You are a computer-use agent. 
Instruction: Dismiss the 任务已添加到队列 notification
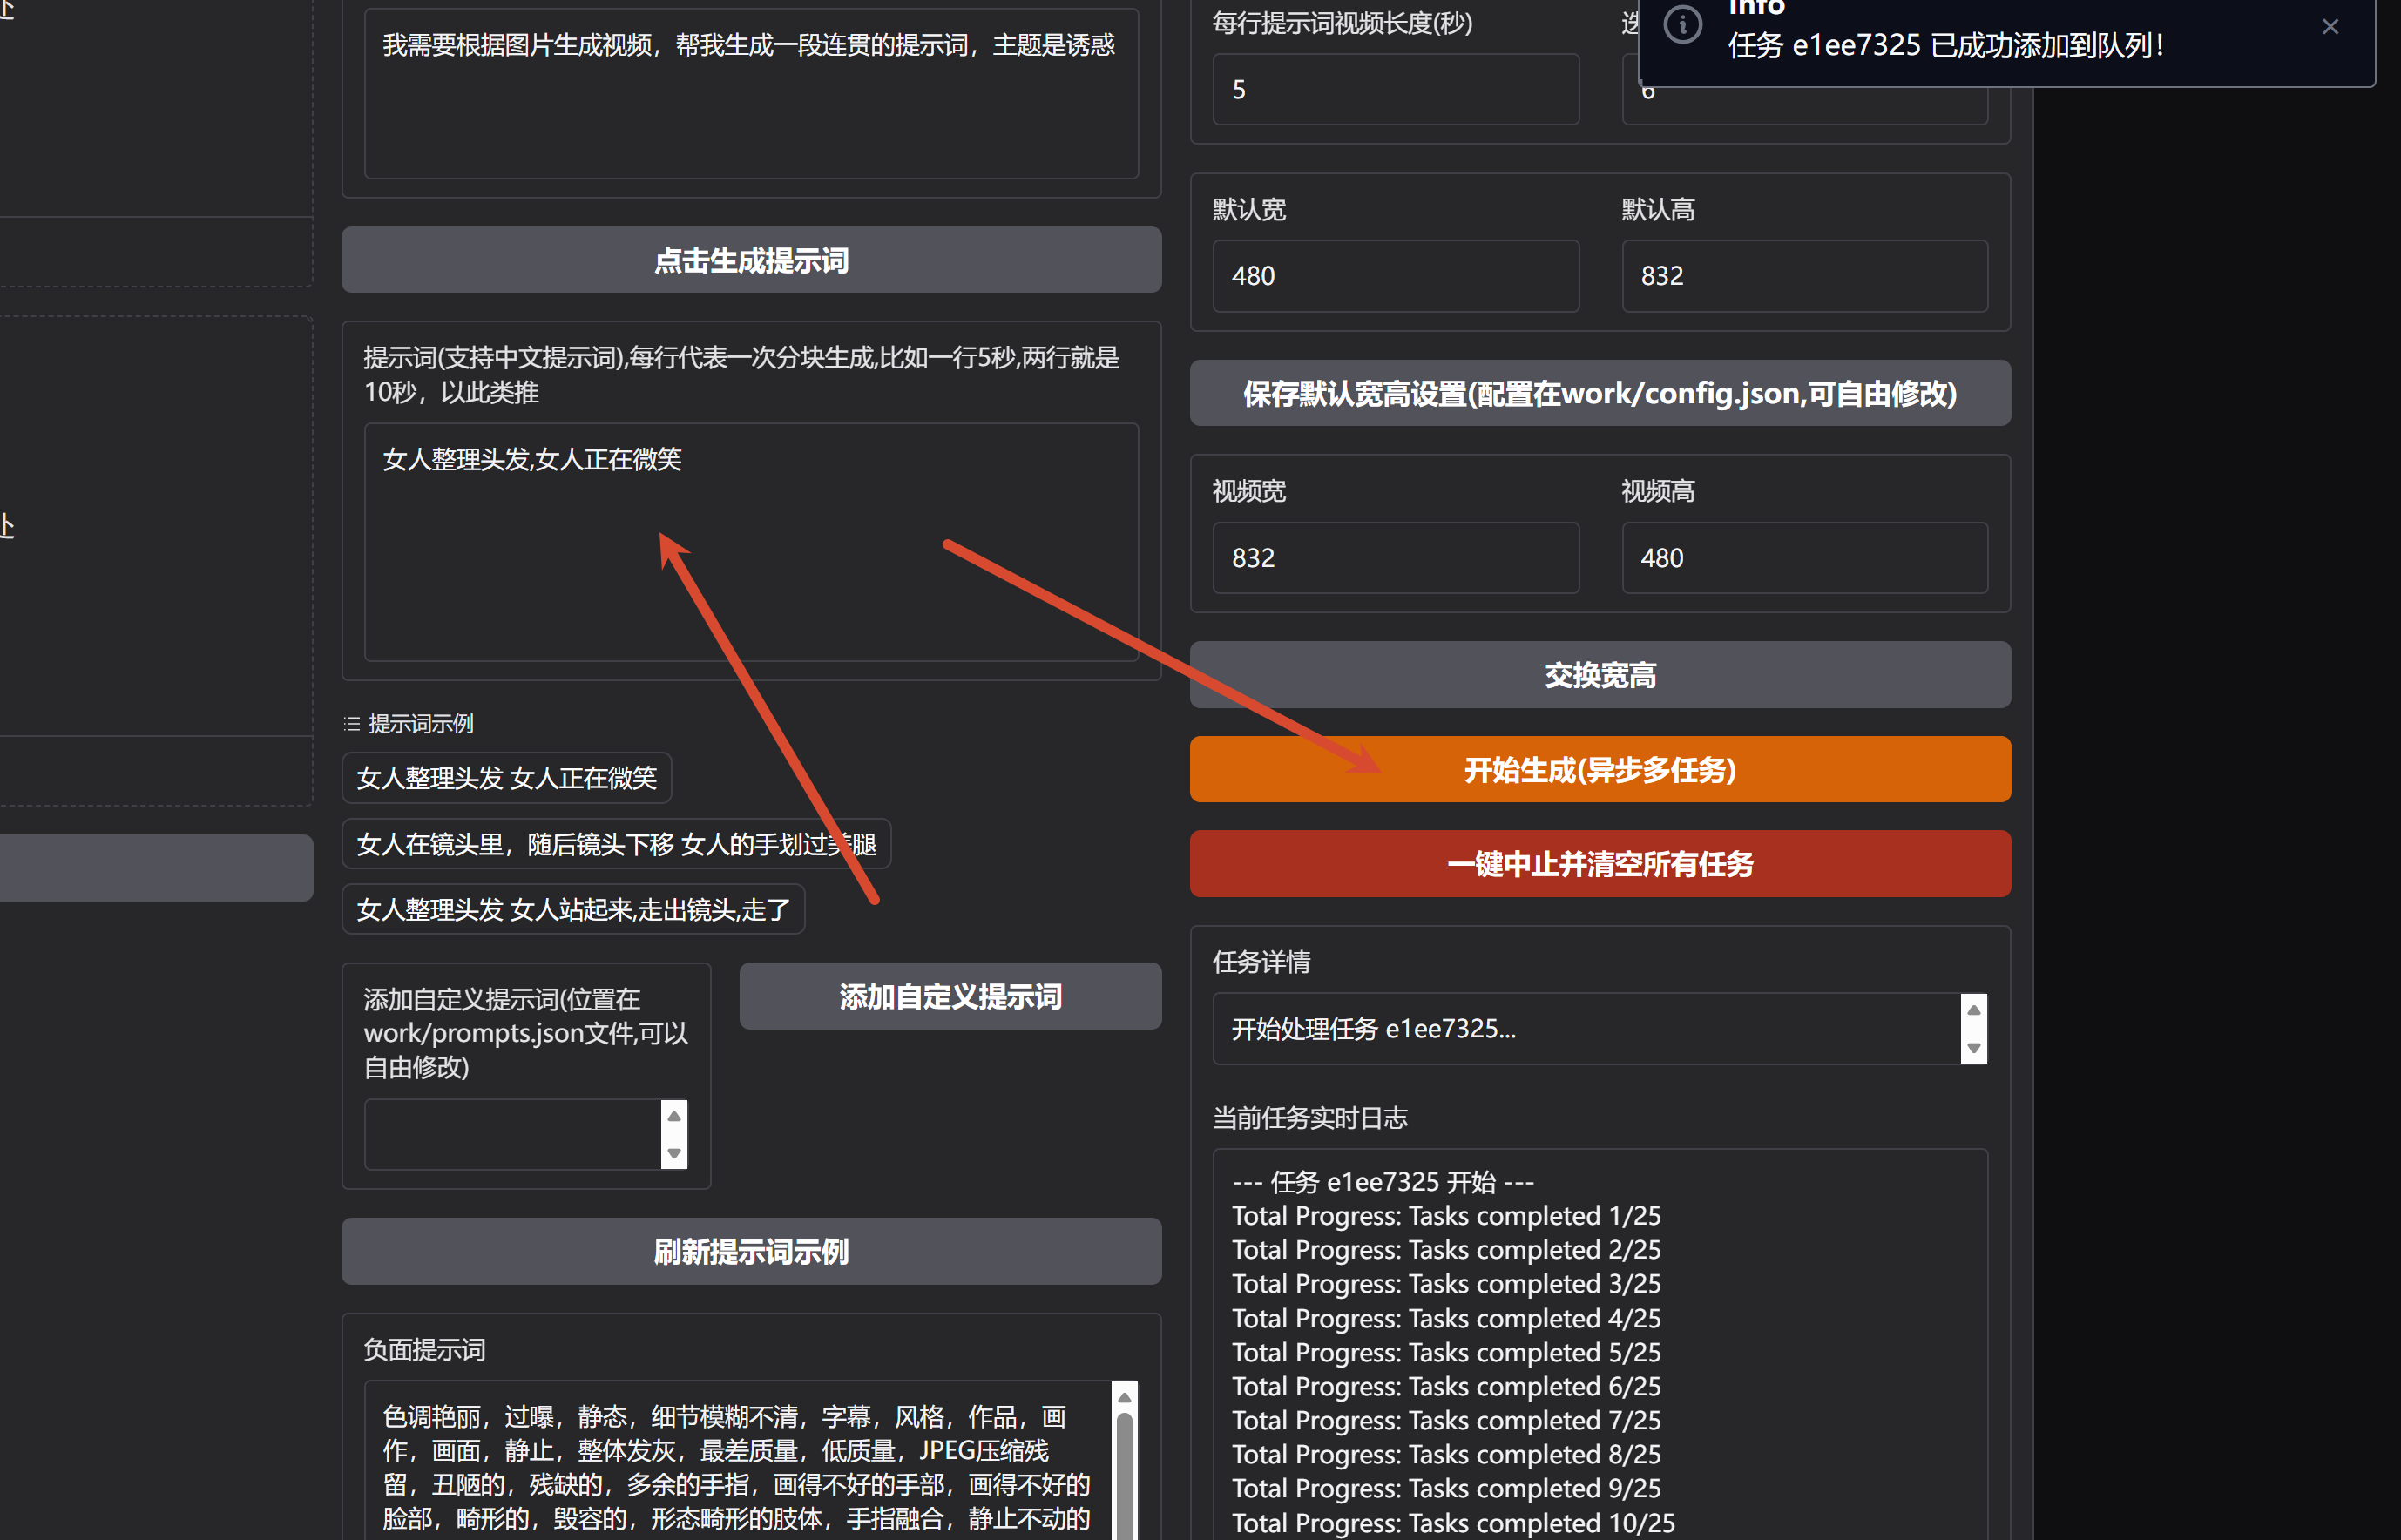(x=2330, y=26)
